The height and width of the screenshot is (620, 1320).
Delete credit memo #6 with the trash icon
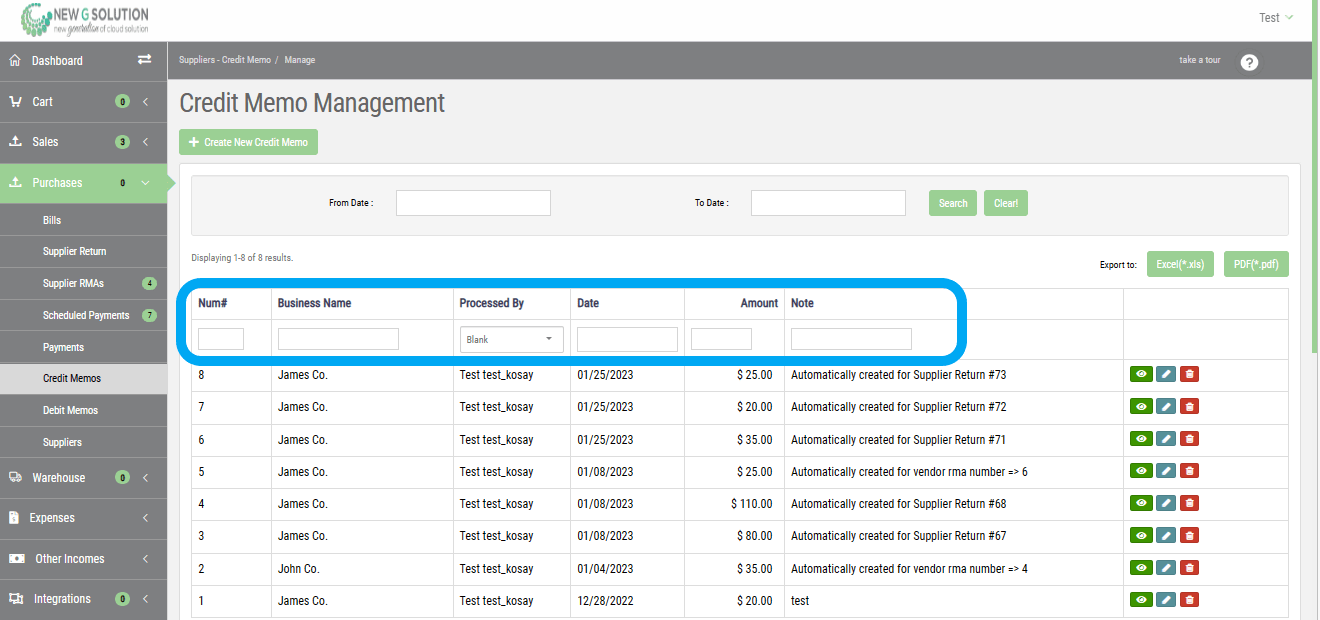pos(1189,438)
